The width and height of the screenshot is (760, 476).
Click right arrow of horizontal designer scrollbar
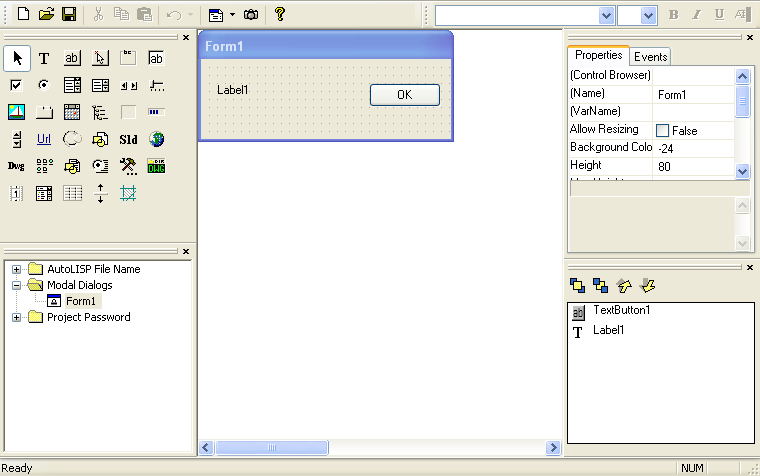point(553,447)
